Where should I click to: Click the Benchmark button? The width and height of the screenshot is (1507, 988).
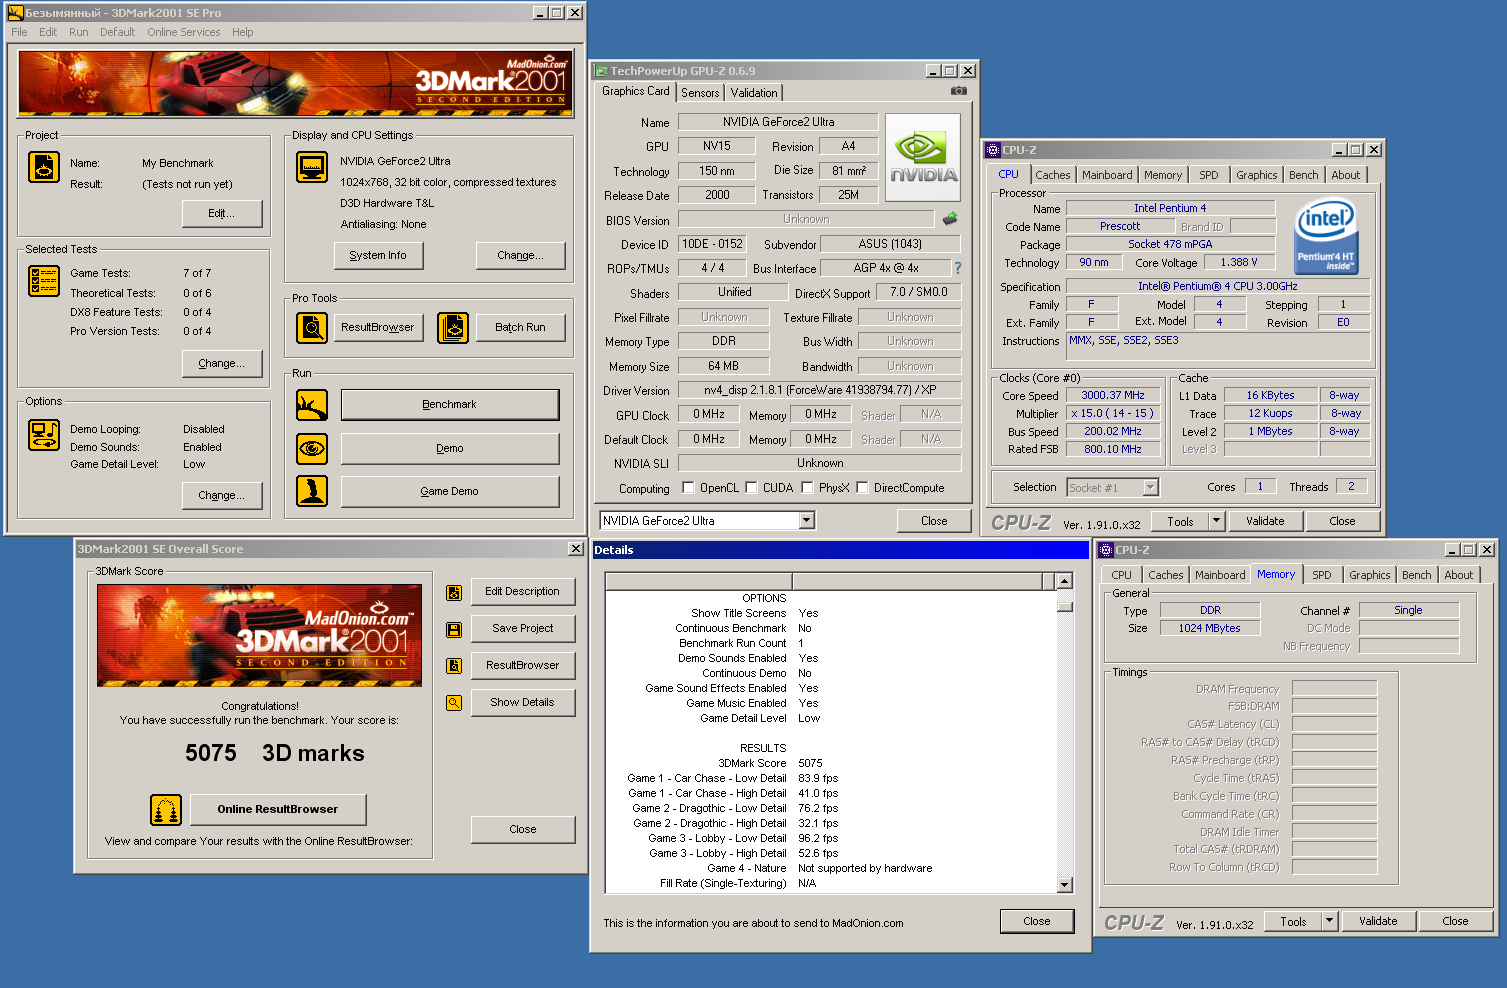pos(450,405)
